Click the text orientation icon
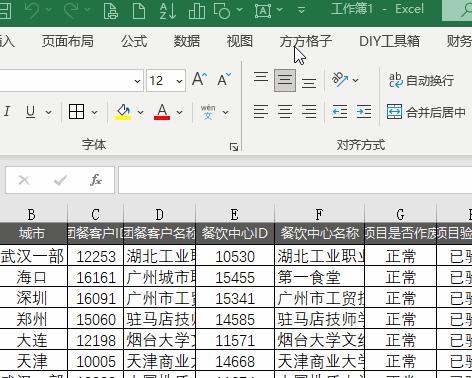The image size is (472, 378). pos(340,80)
